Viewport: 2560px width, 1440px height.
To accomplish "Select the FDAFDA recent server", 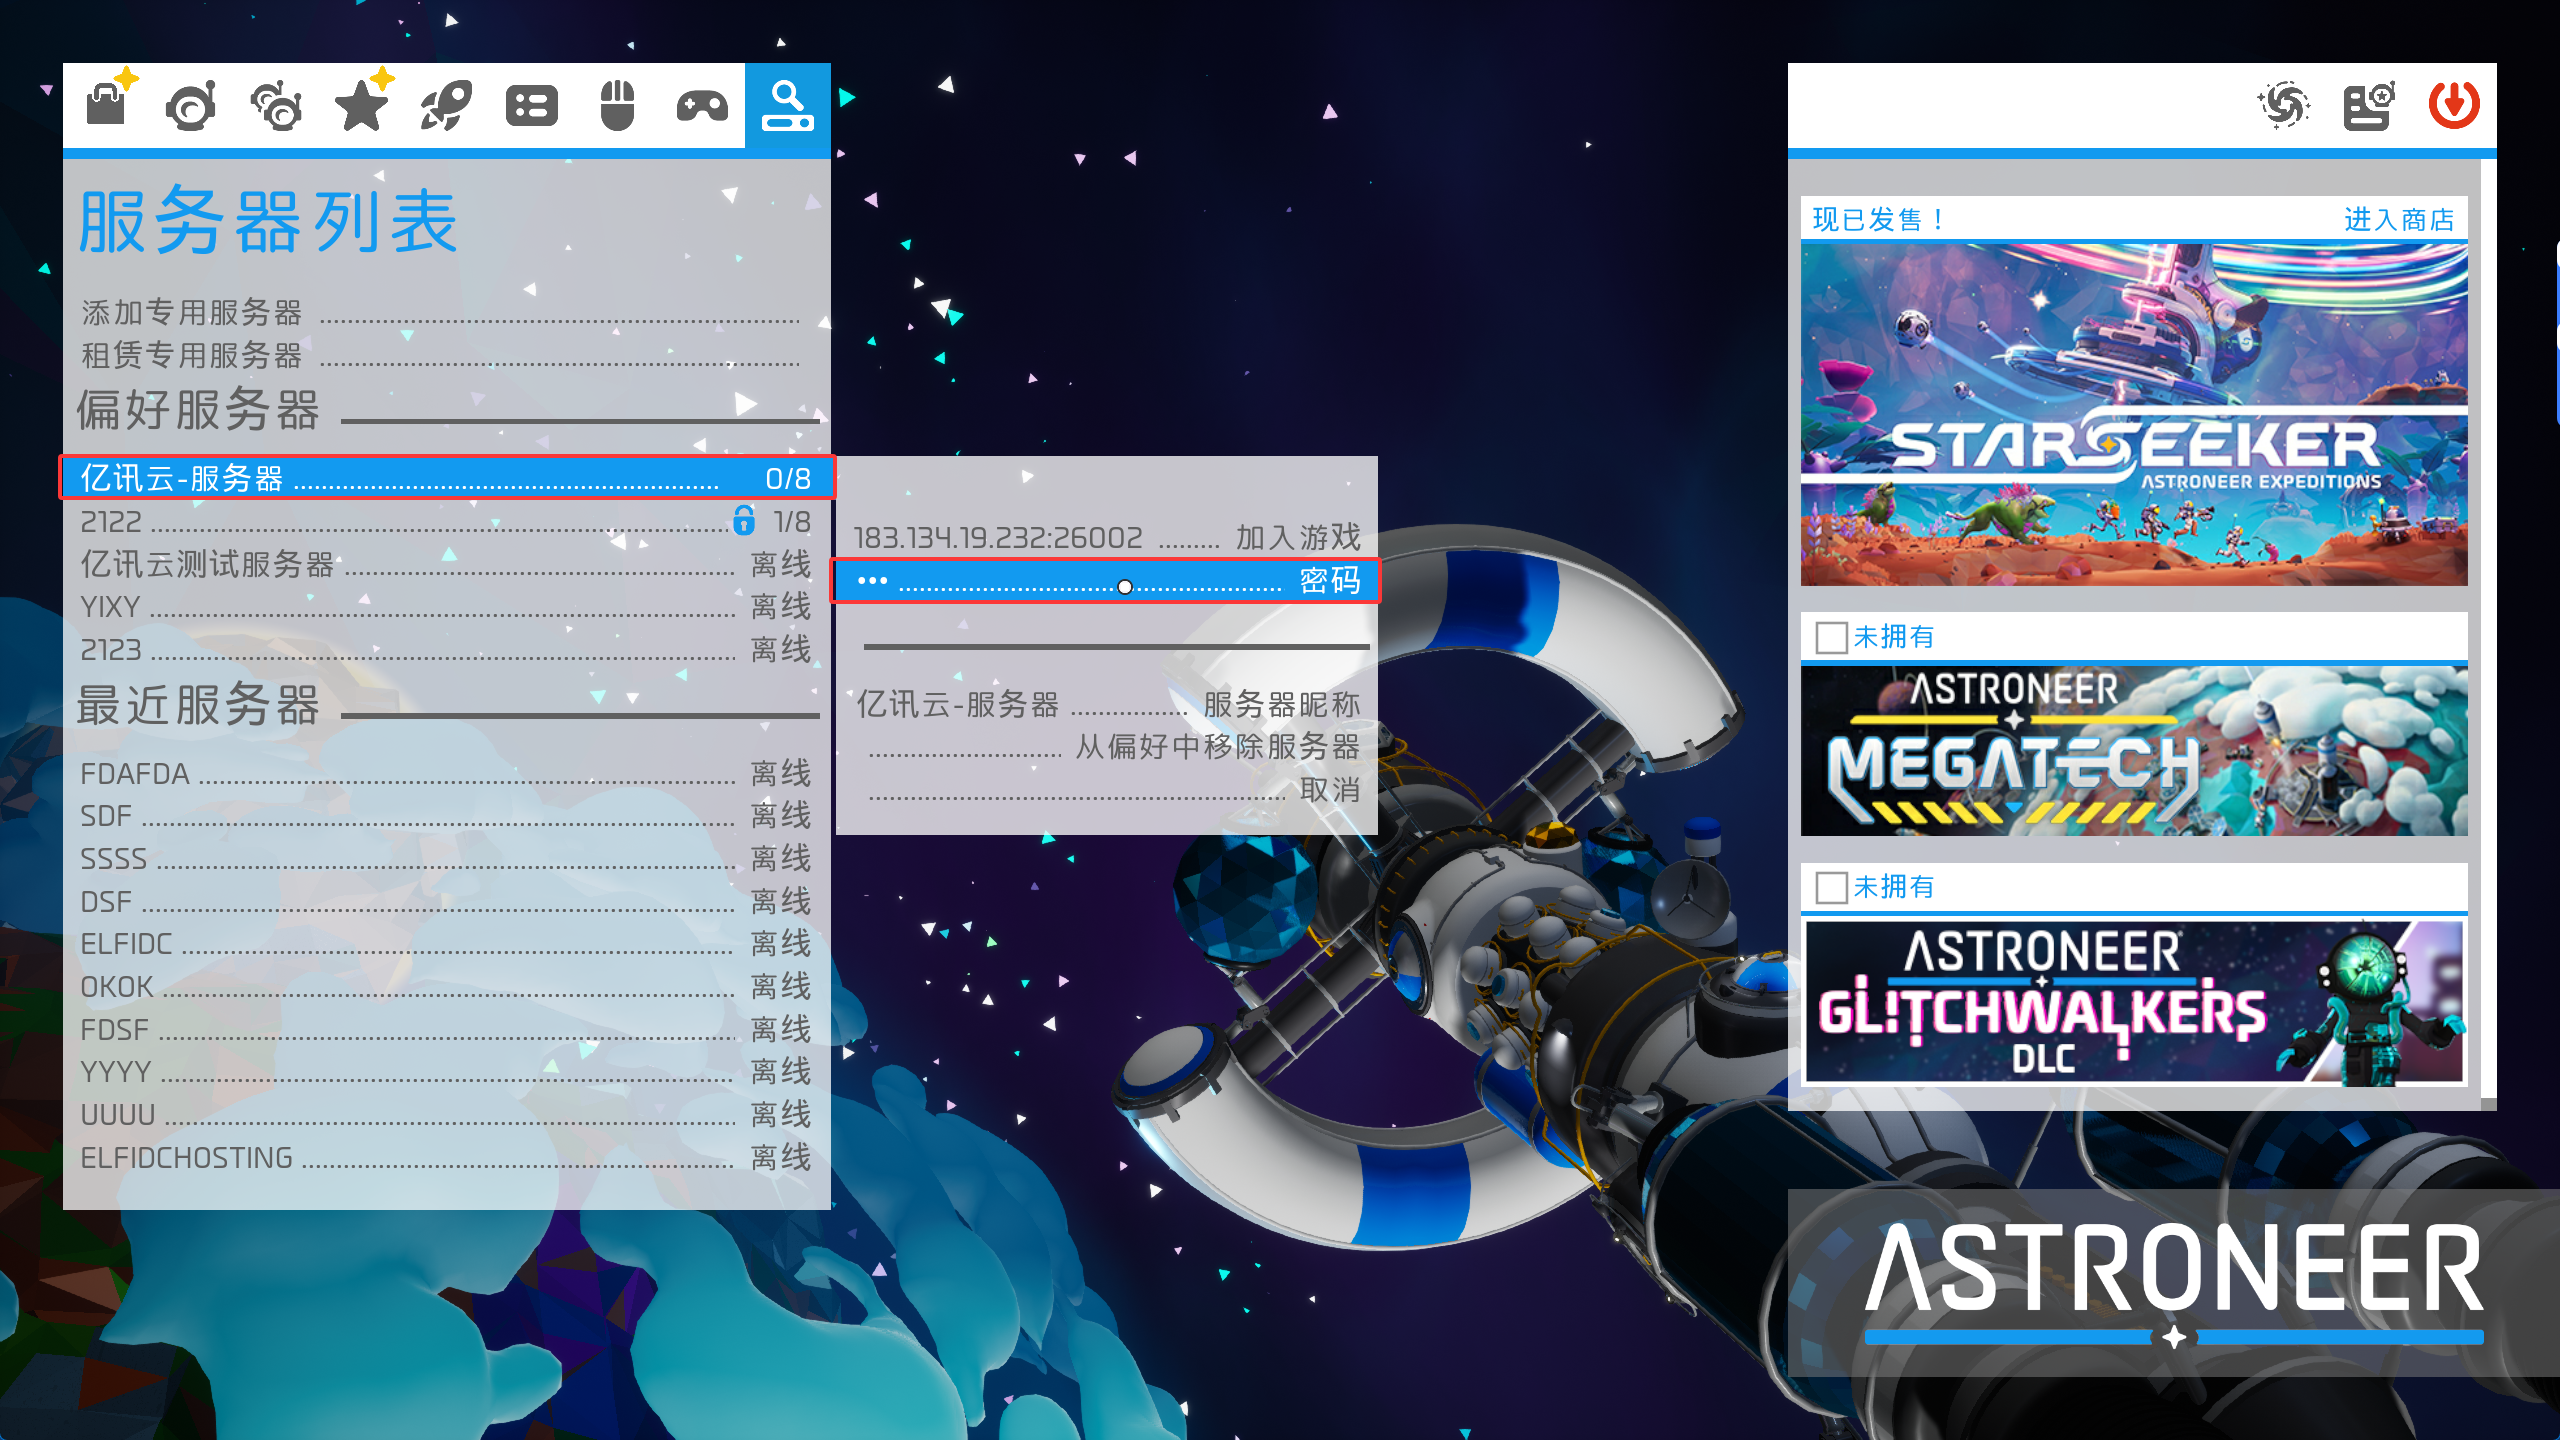I will pyautogui.click(x=446, y=774).
